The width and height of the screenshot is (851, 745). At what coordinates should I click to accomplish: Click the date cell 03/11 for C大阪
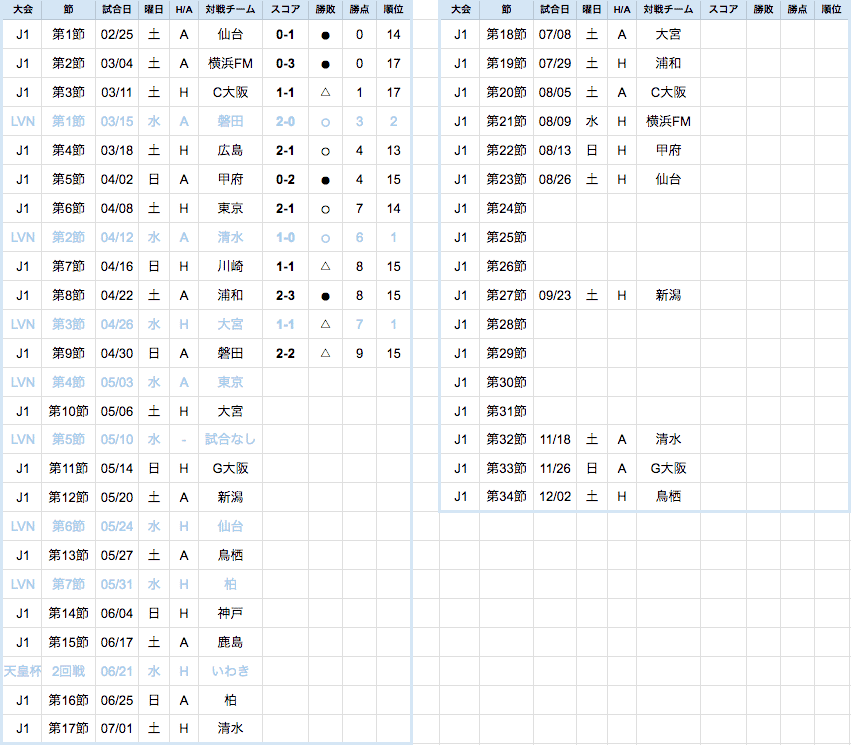coord(117,93)
